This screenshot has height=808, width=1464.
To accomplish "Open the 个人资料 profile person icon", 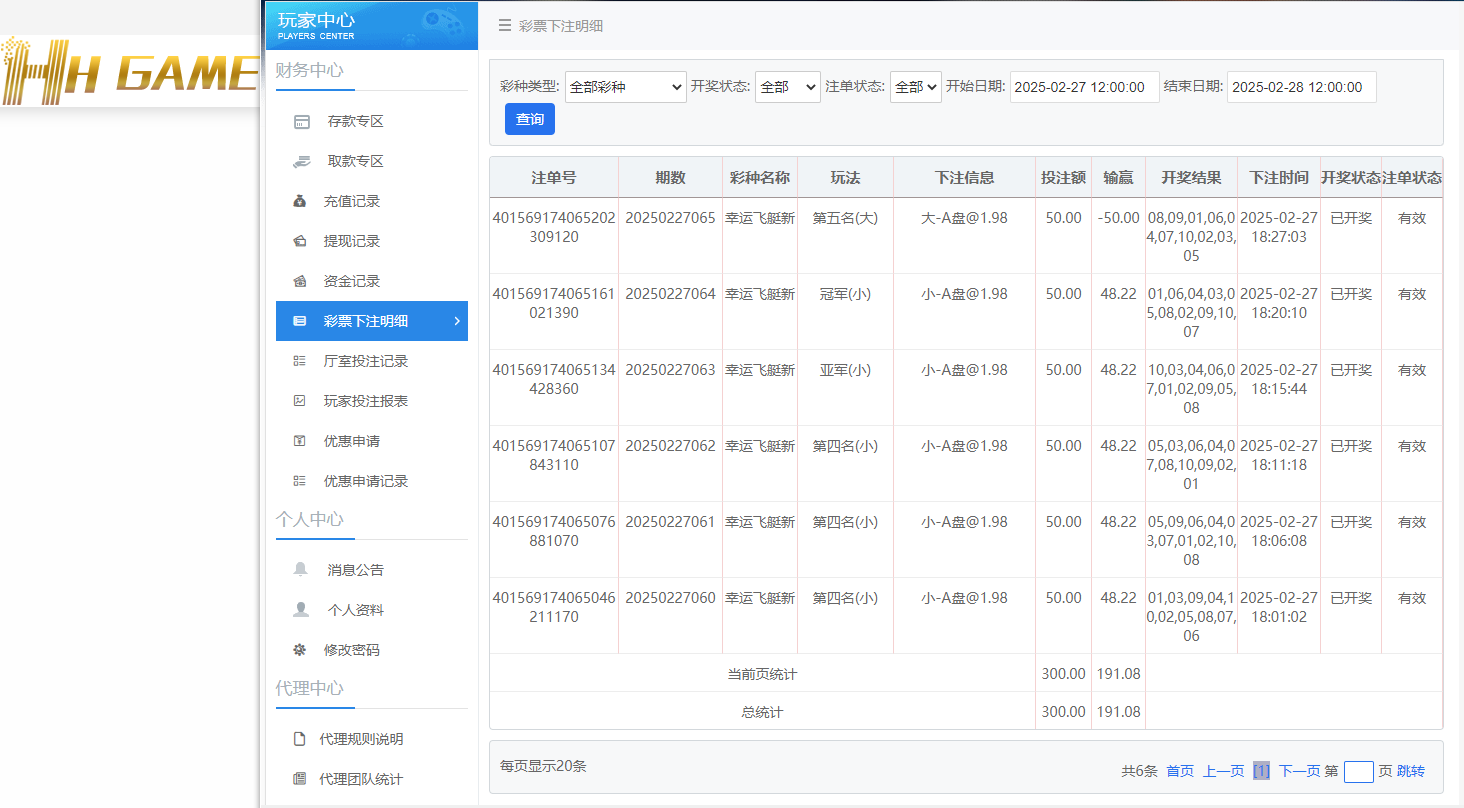I will pyautogui.click(x=301, y=609).
